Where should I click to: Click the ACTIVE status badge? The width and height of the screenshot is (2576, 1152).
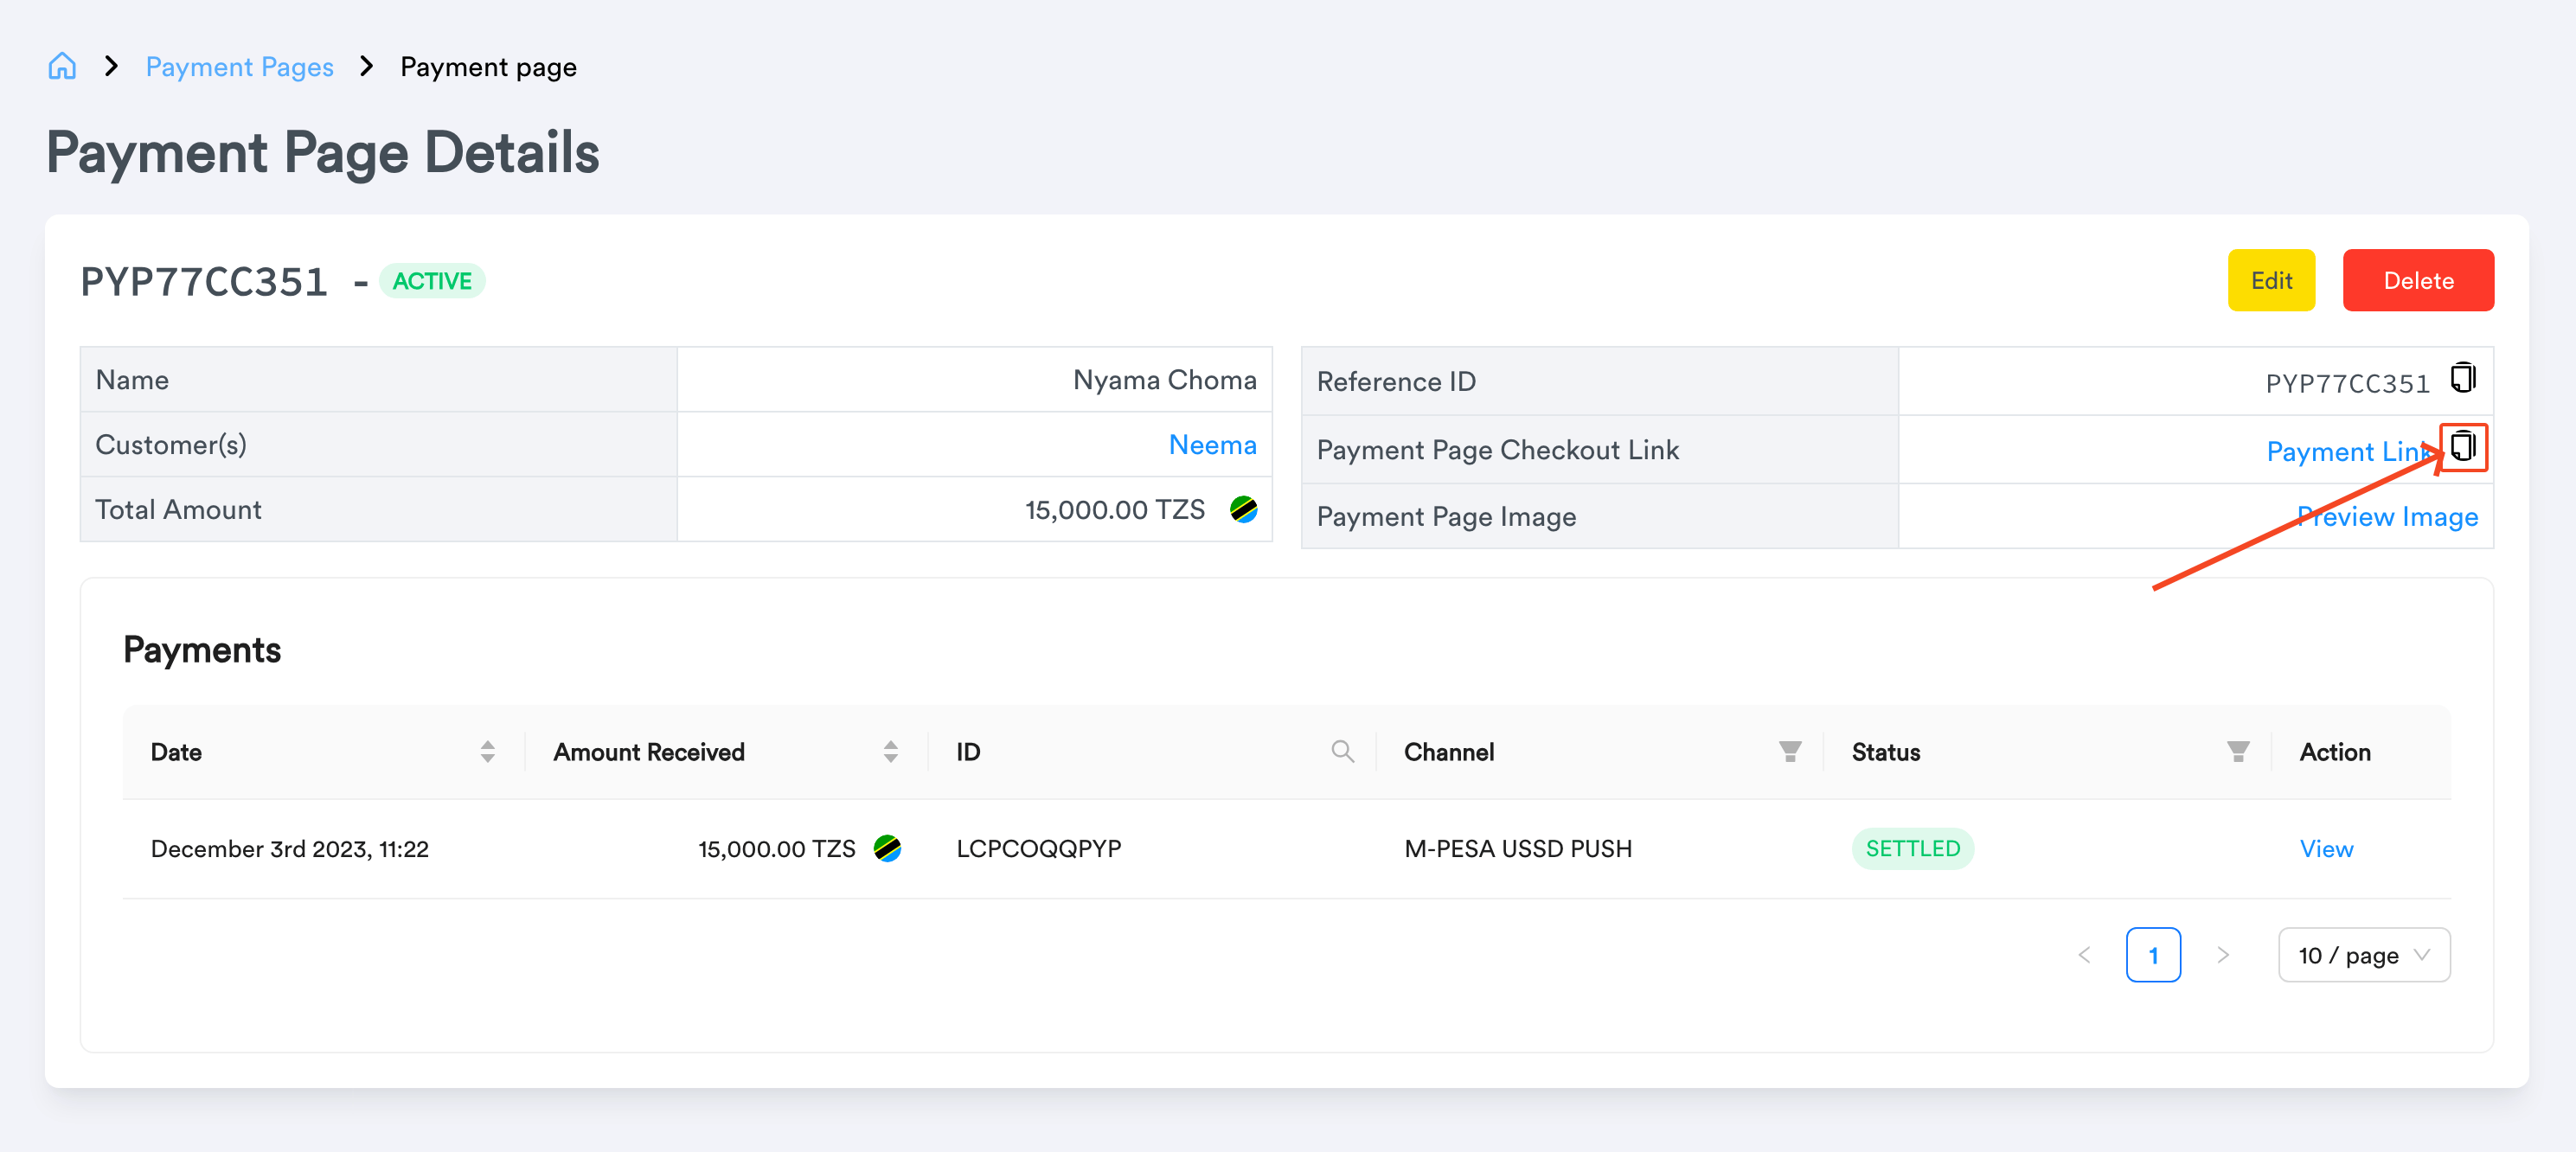coord(432,281)
